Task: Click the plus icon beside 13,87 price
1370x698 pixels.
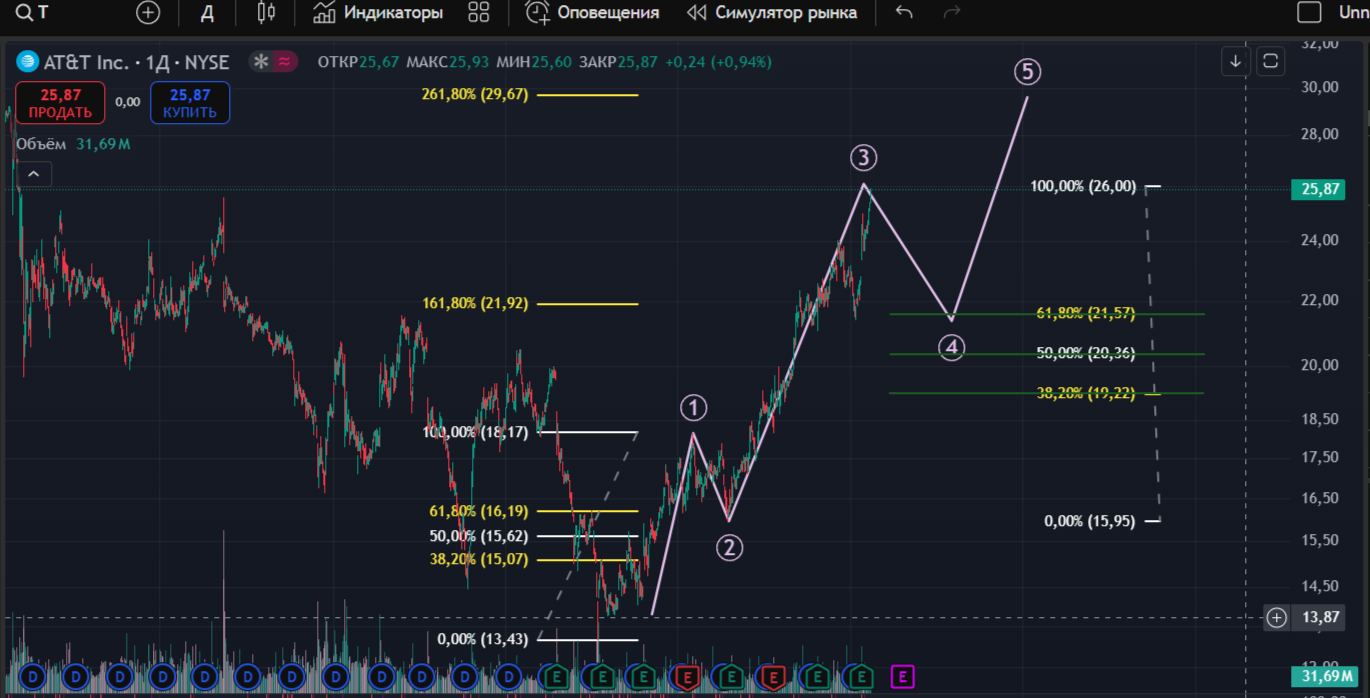Action: coord(1276,617)
